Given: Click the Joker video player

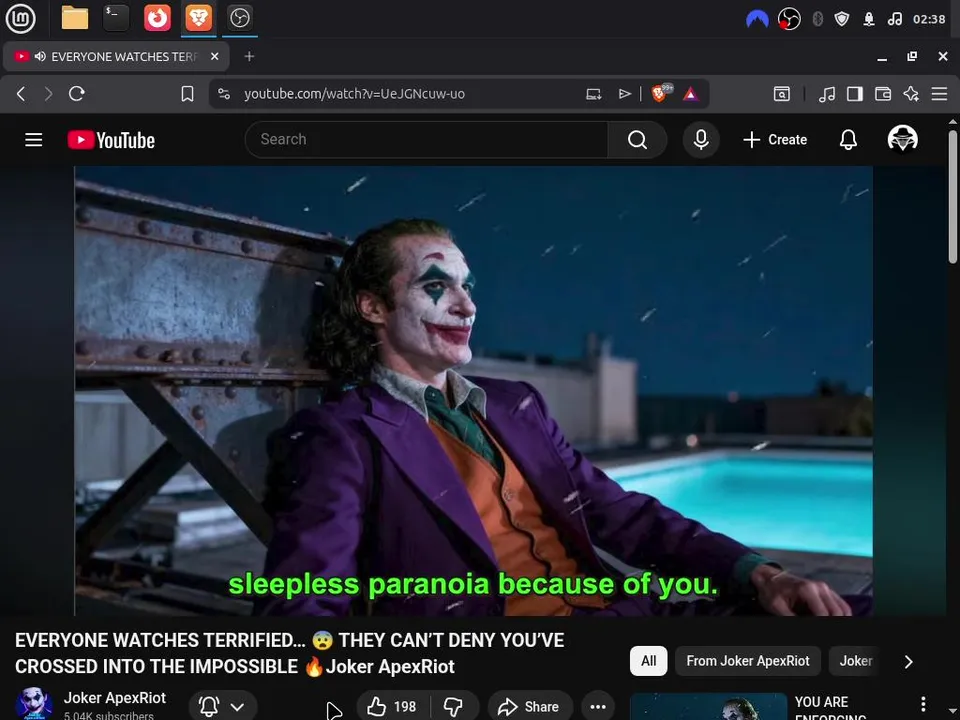Looking at the screenshot, I should 473,391.
